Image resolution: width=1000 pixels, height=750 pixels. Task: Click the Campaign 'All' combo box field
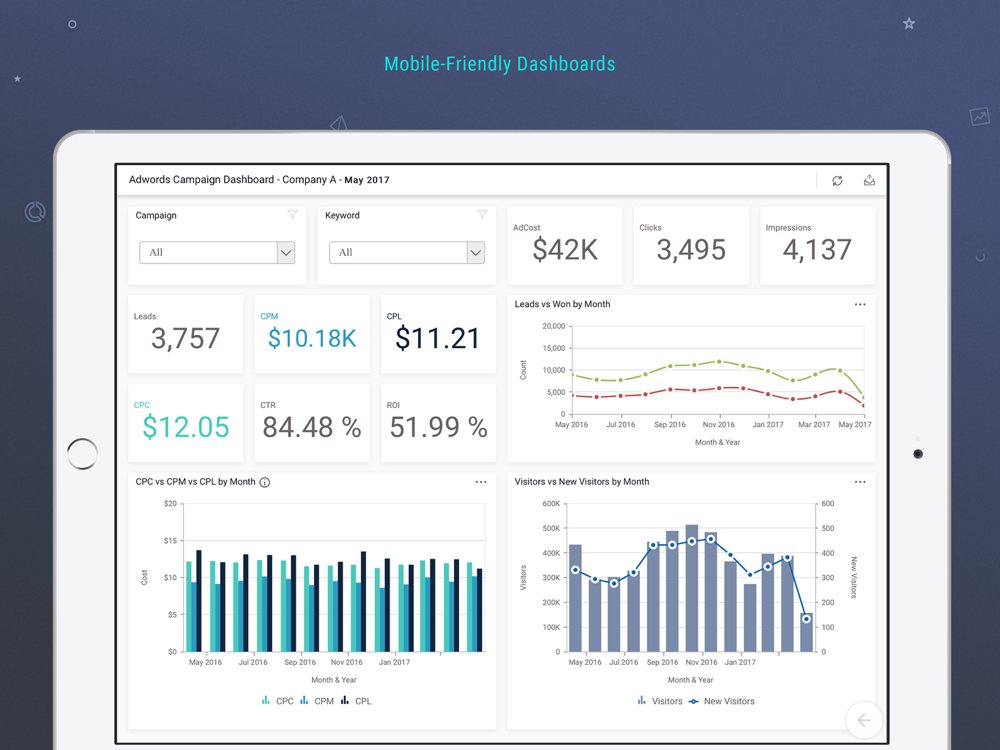[217, 253]
